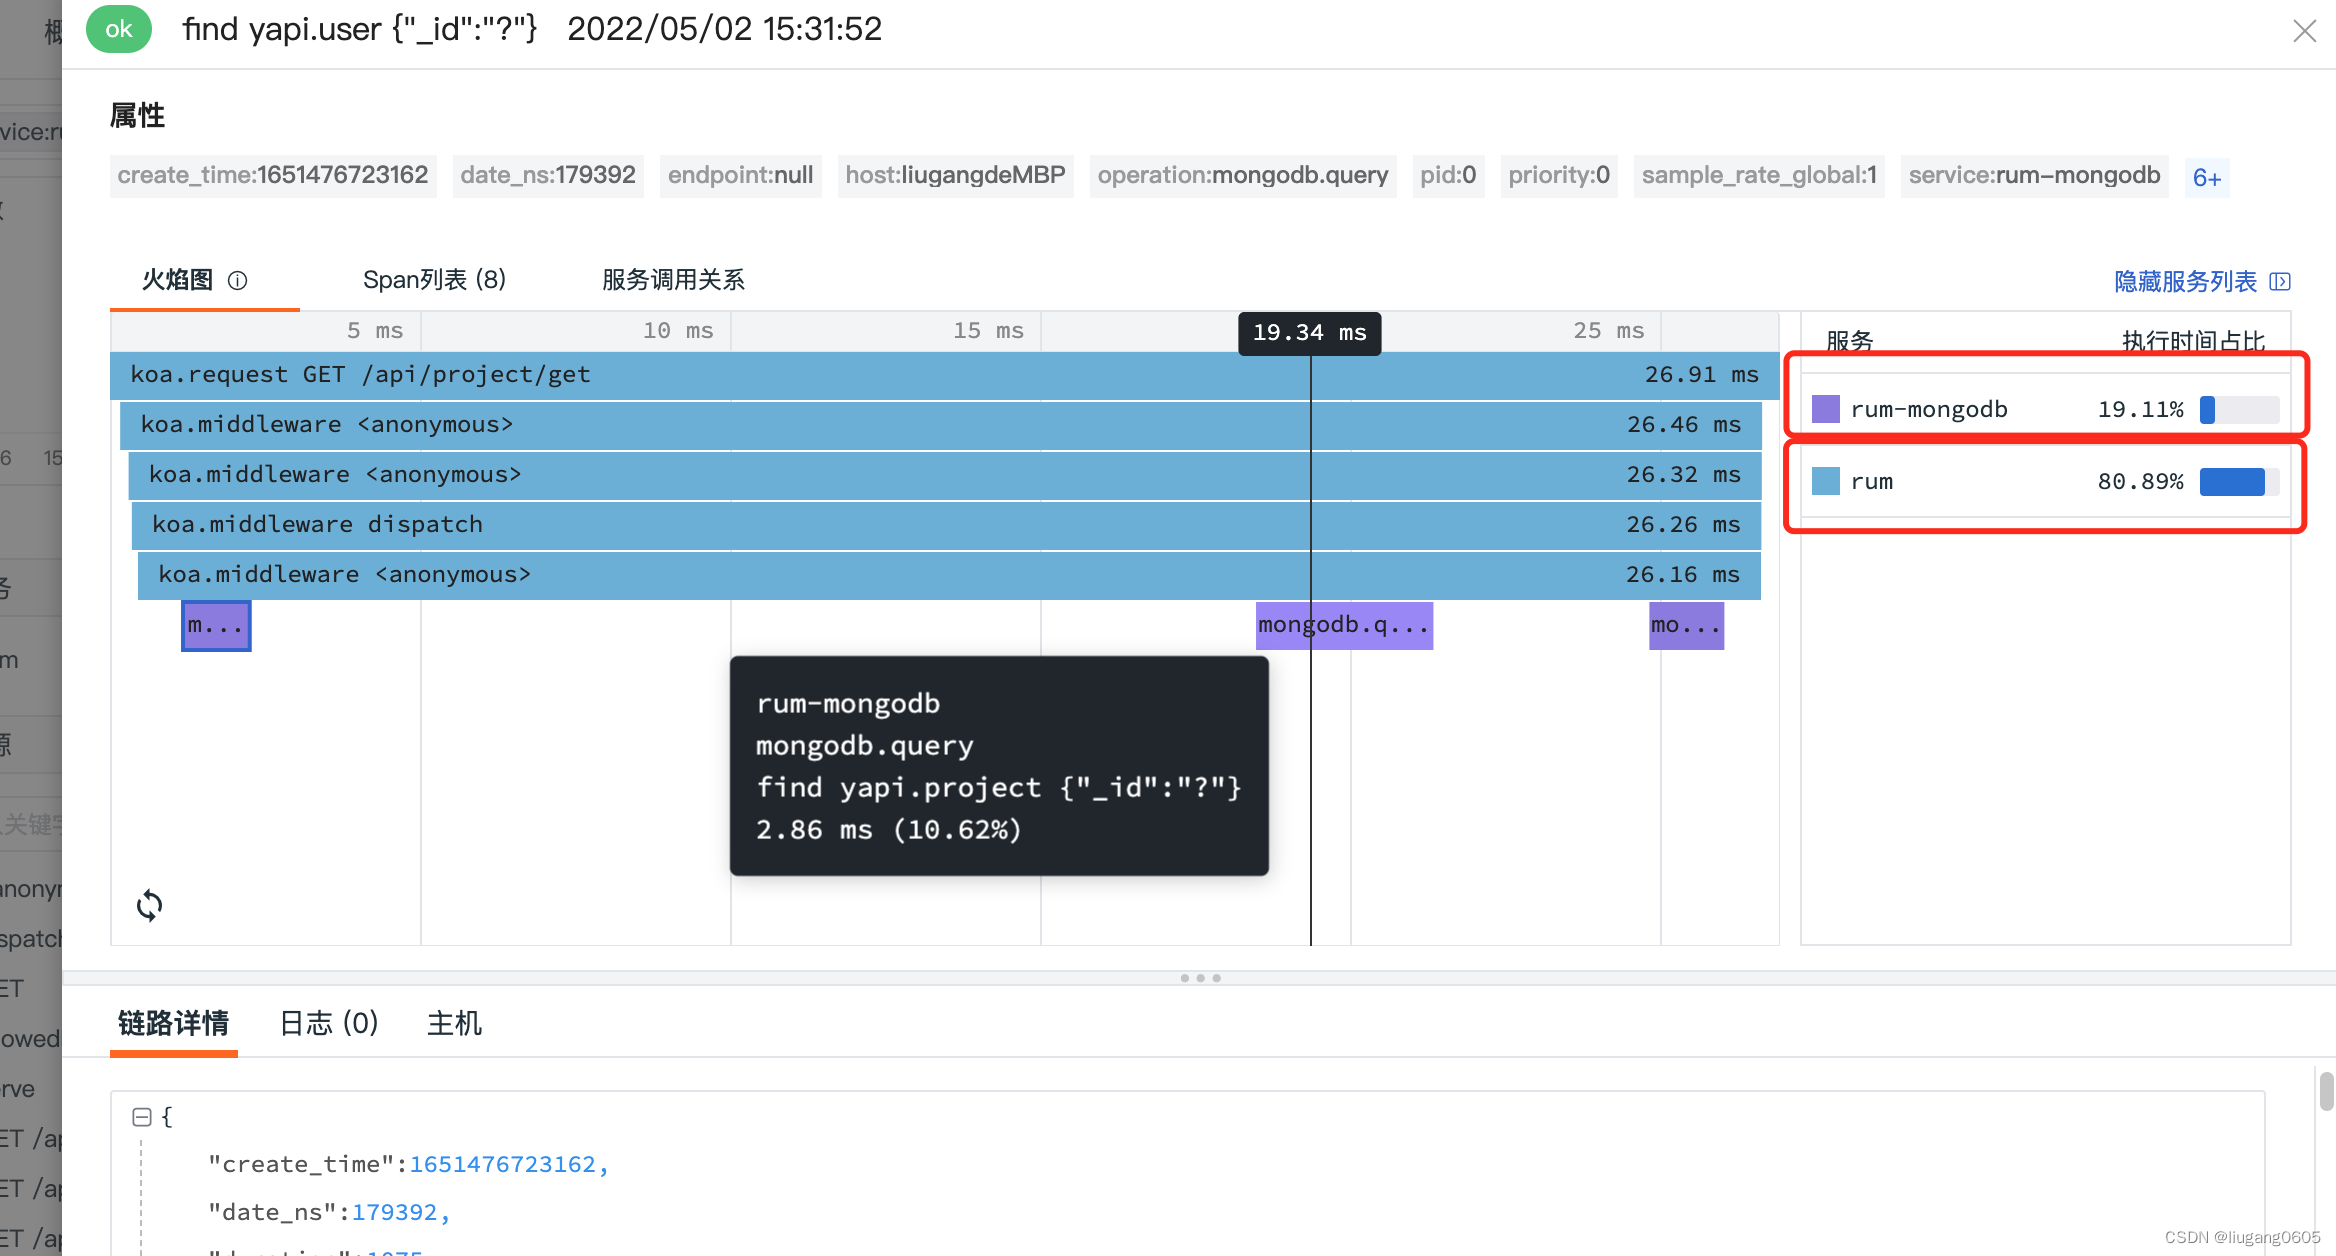The image size is (2336, 1256).
Task: Click the 19.34 ms timeline marker
Action: [x=1309, y=333]
